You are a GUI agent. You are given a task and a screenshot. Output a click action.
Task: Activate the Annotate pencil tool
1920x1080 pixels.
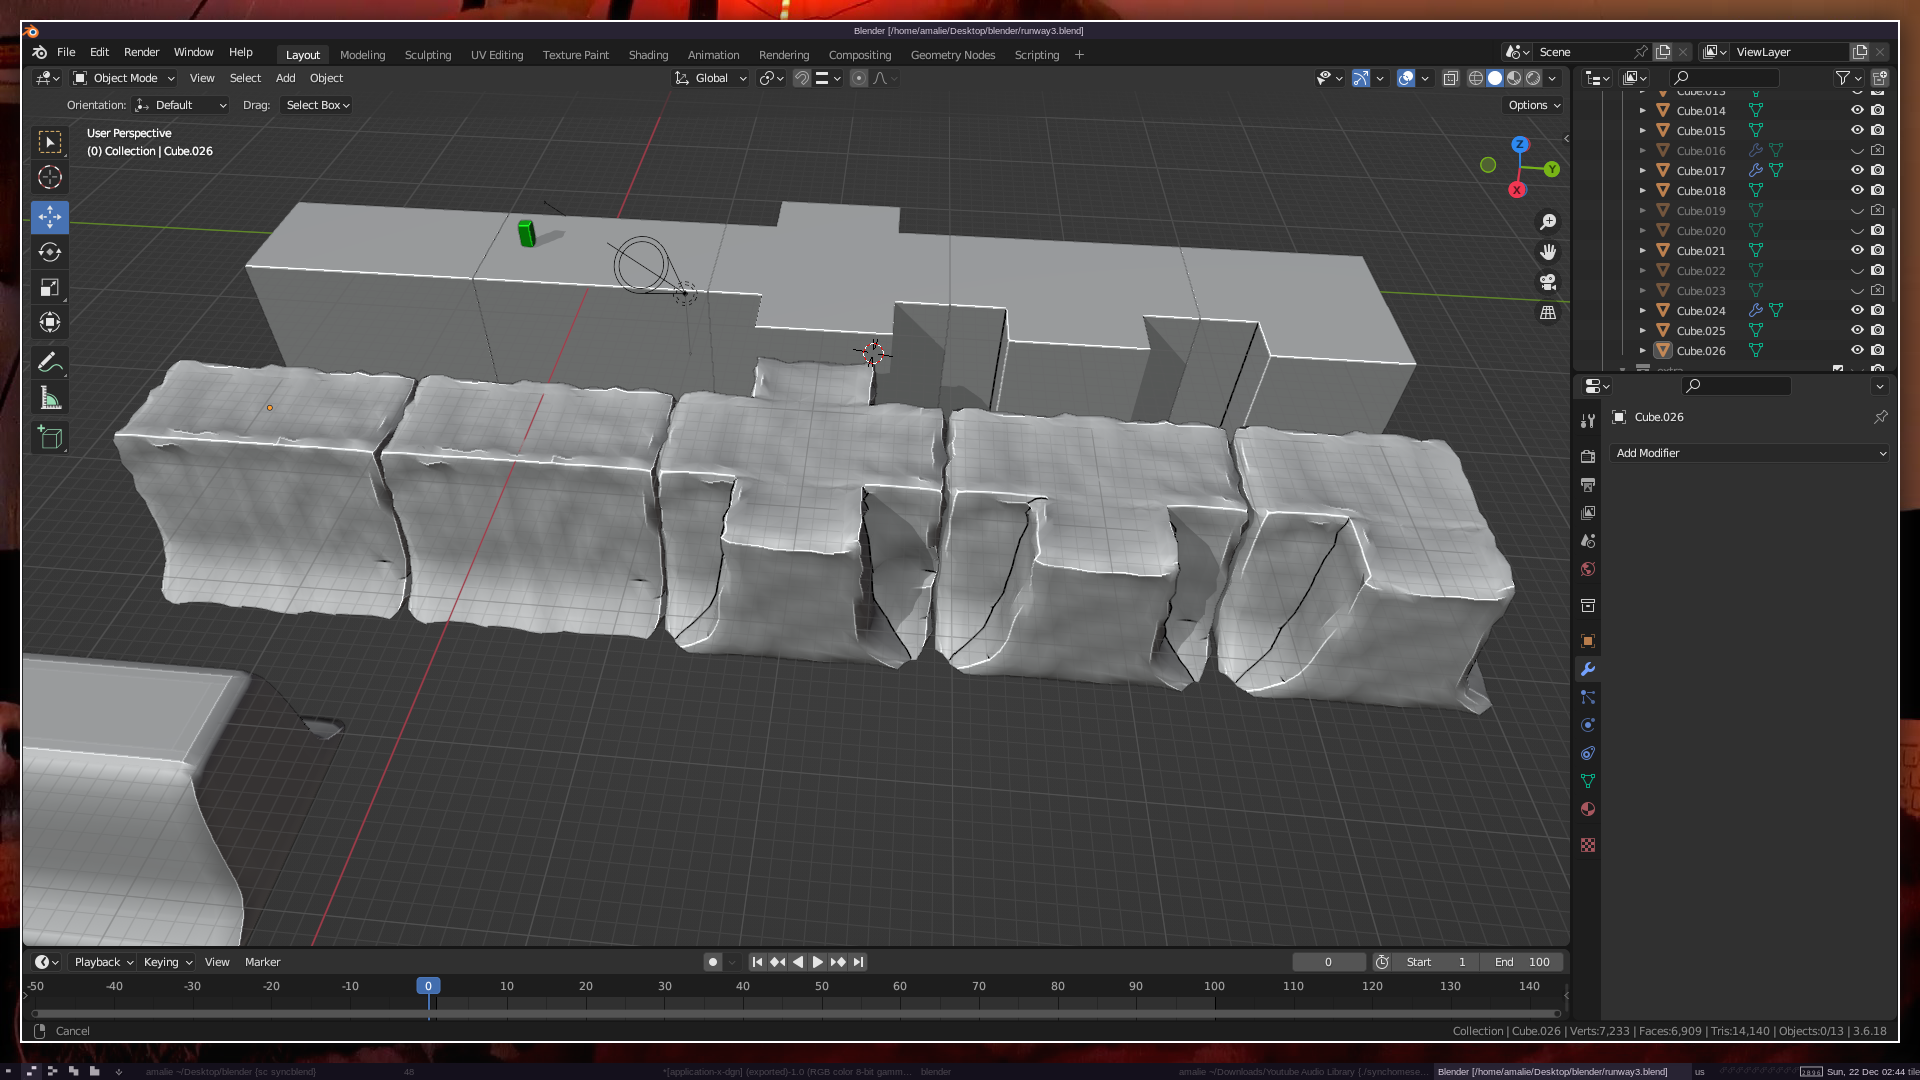[x=50, y=362]
